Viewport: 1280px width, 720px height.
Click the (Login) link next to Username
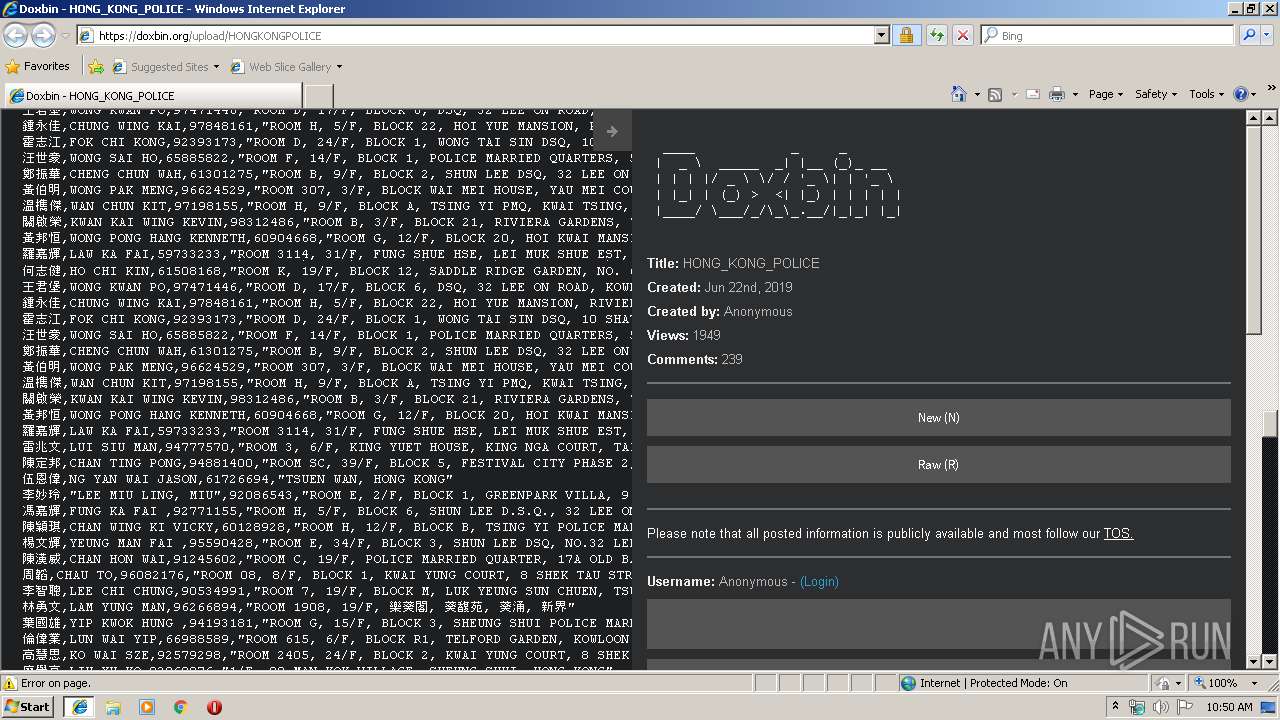(819, 582)
